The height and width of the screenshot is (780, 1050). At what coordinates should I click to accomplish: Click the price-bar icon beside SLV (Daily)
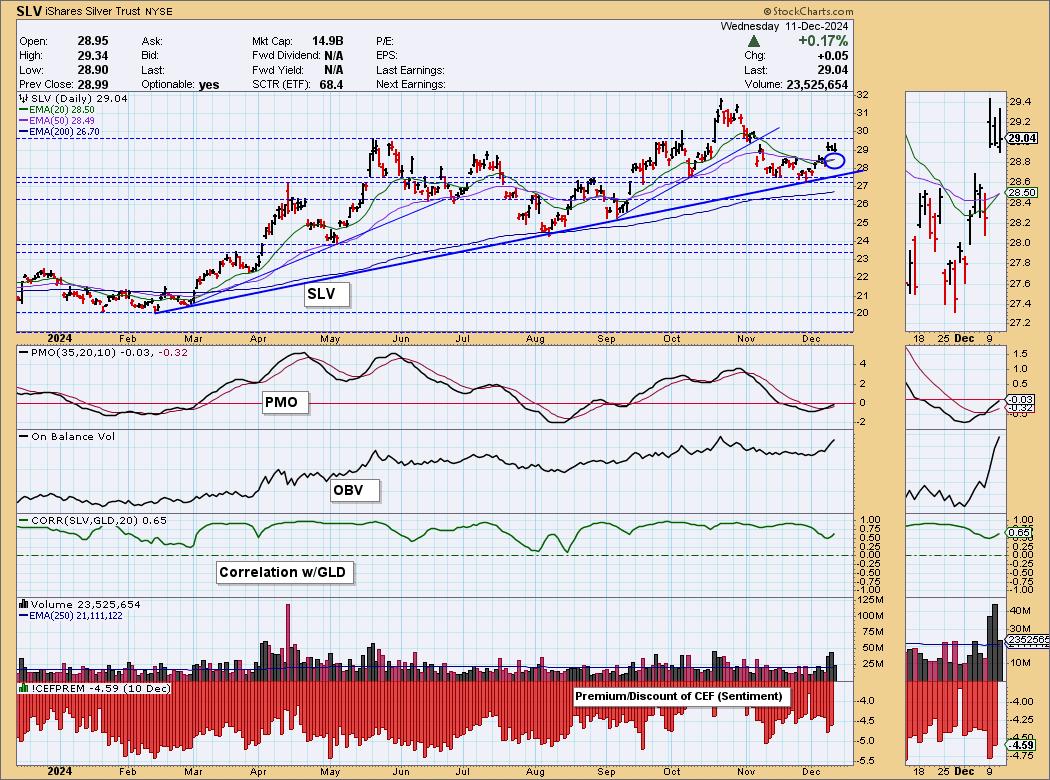23,99
